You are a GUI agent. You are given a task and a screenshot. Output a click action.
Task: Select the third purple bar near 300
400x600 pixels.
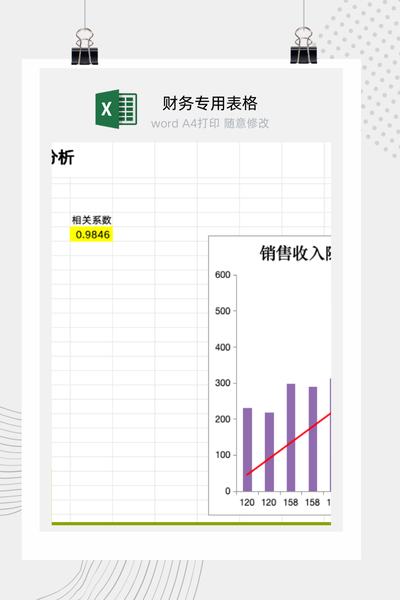click(x=291, y=437)
